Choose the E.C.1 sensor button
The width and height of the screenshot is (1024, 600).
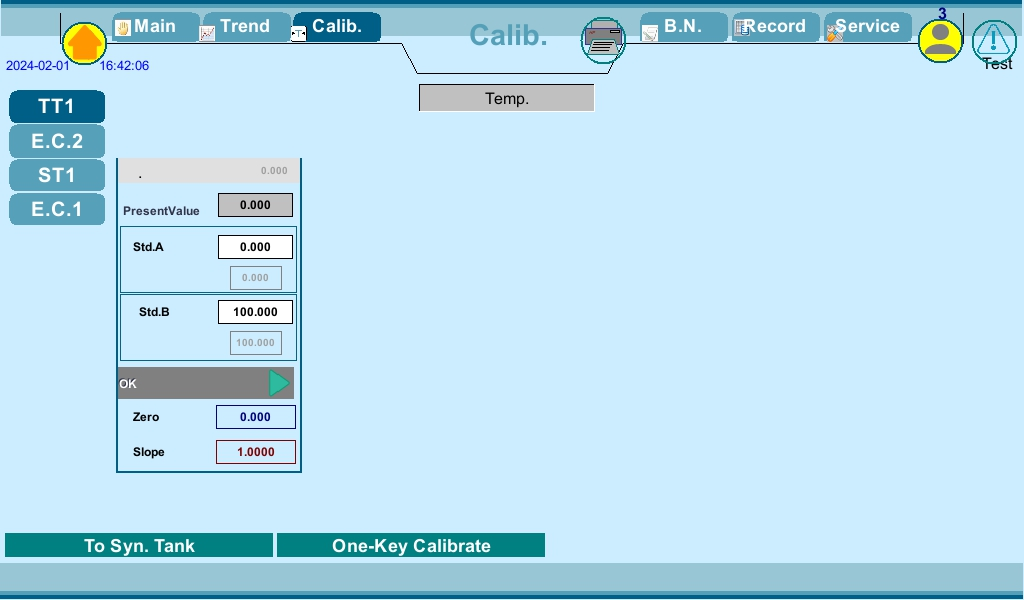click(x=57, y=209)
